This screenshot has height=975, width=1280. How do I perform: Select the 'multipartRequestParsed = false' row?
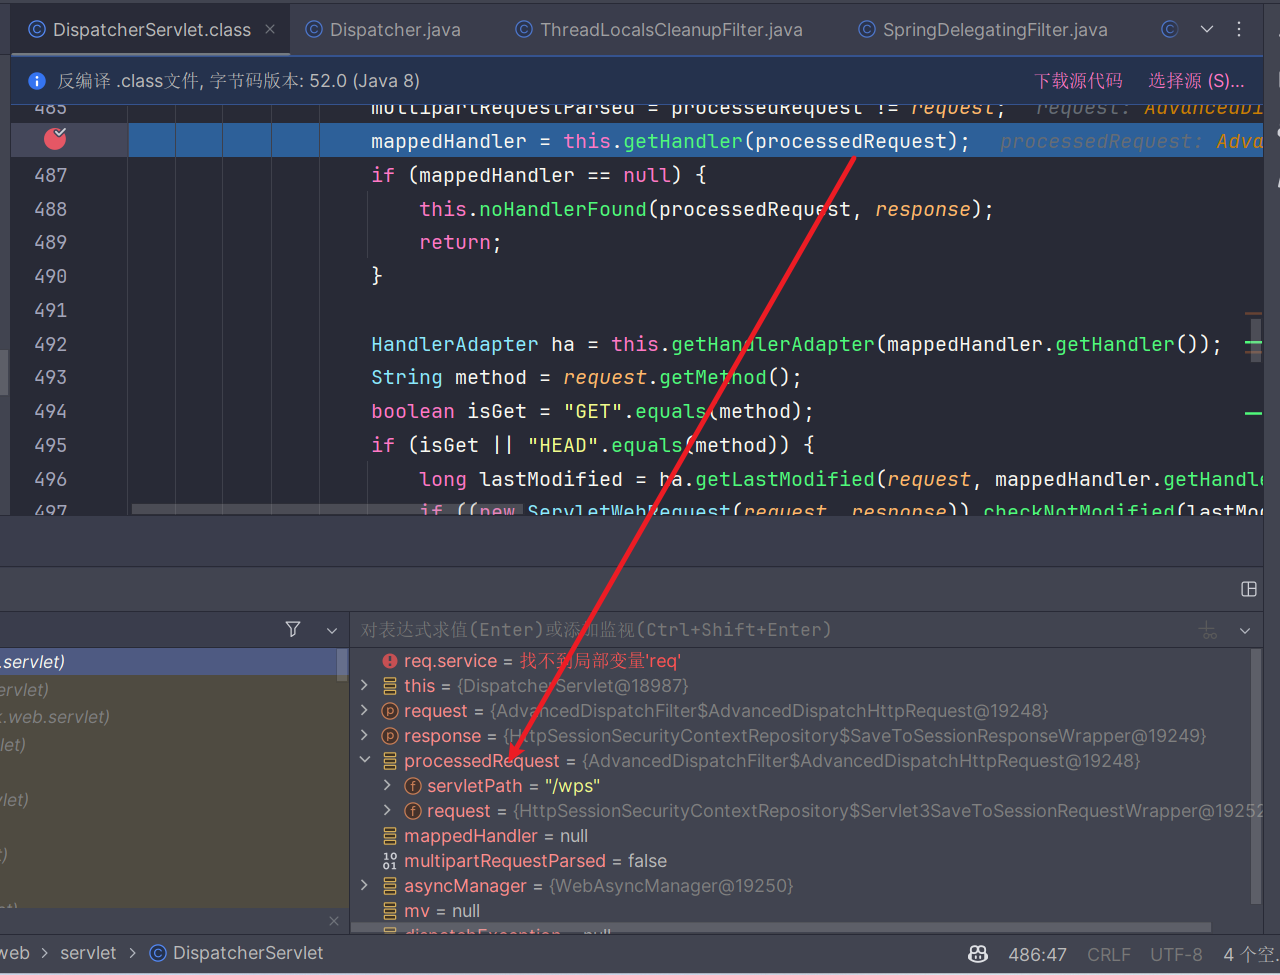[800, 861]
